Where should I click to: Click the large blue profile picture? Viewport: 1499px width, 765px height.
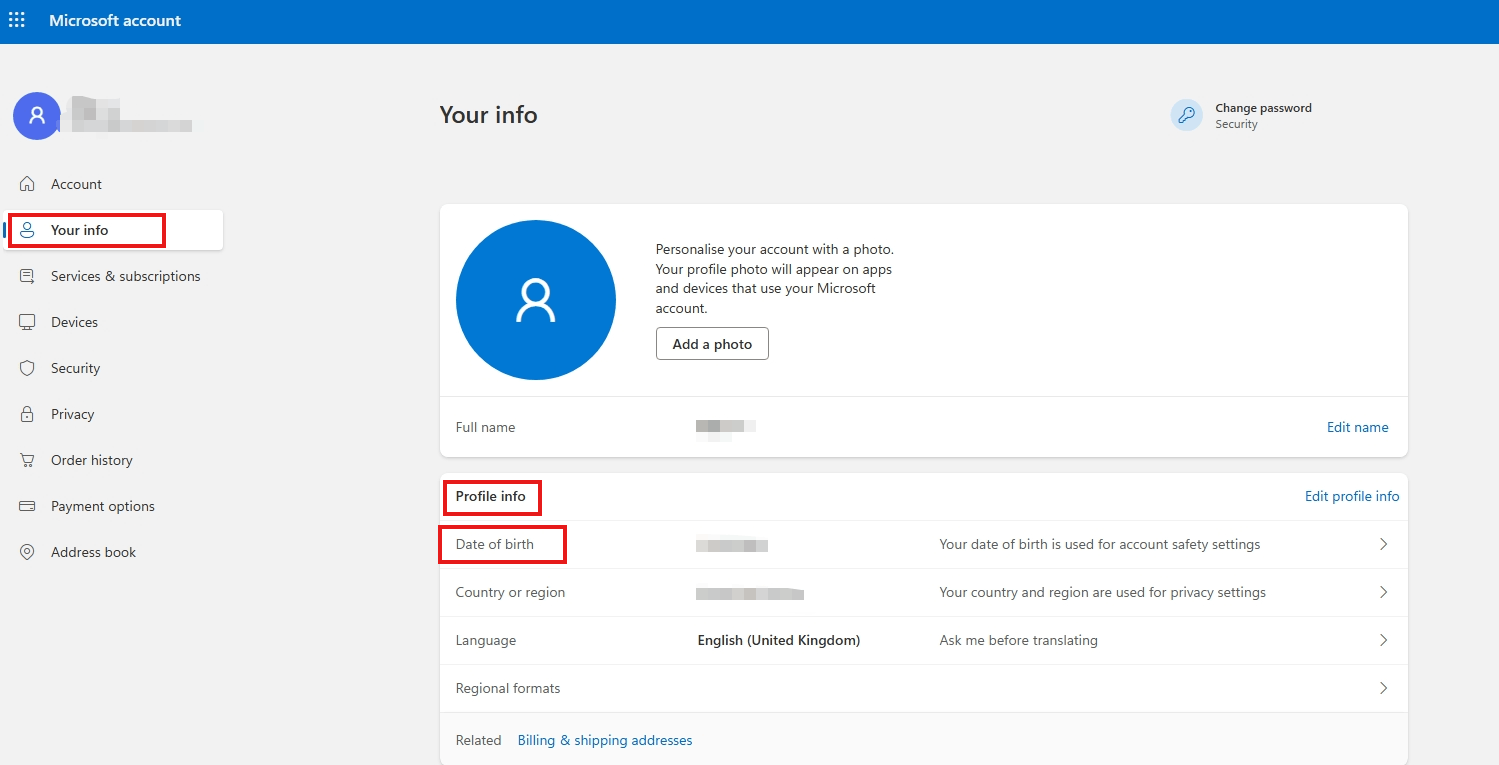click(x=536, y=300)
